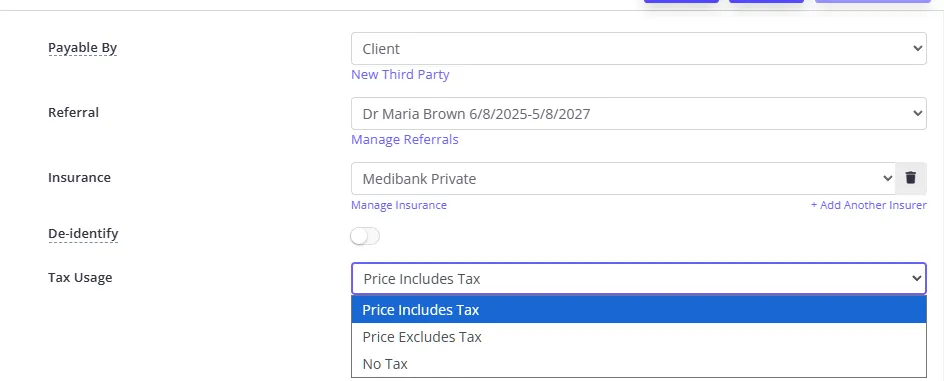Expand the Referral dropdown with Dr Maria Brown
The width and height of the screenshot is (944, 381).
click(x=639, y=113)
